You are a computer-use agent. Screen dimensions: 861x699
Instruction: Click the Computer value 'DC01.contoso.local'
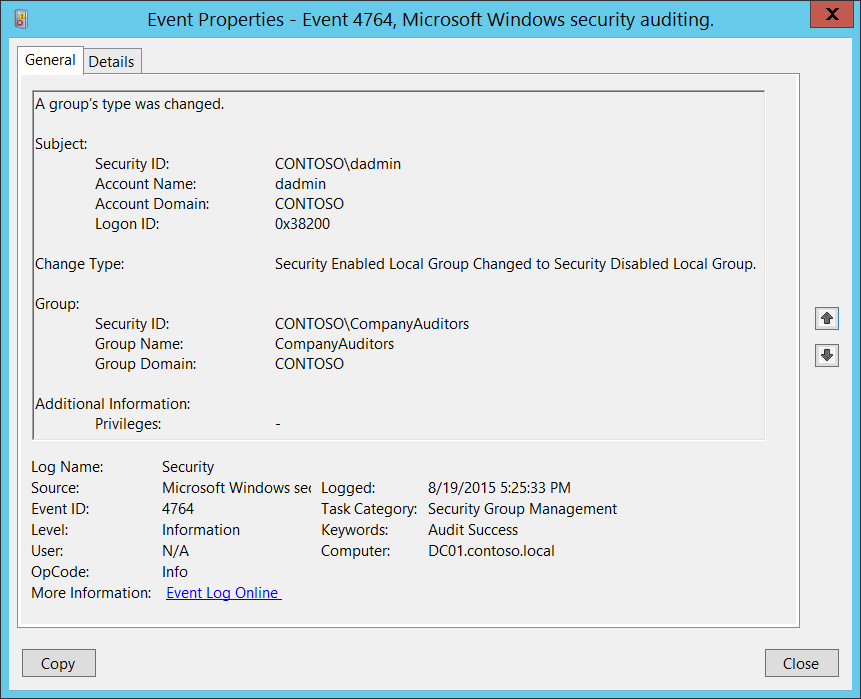[x=491, y=551]
